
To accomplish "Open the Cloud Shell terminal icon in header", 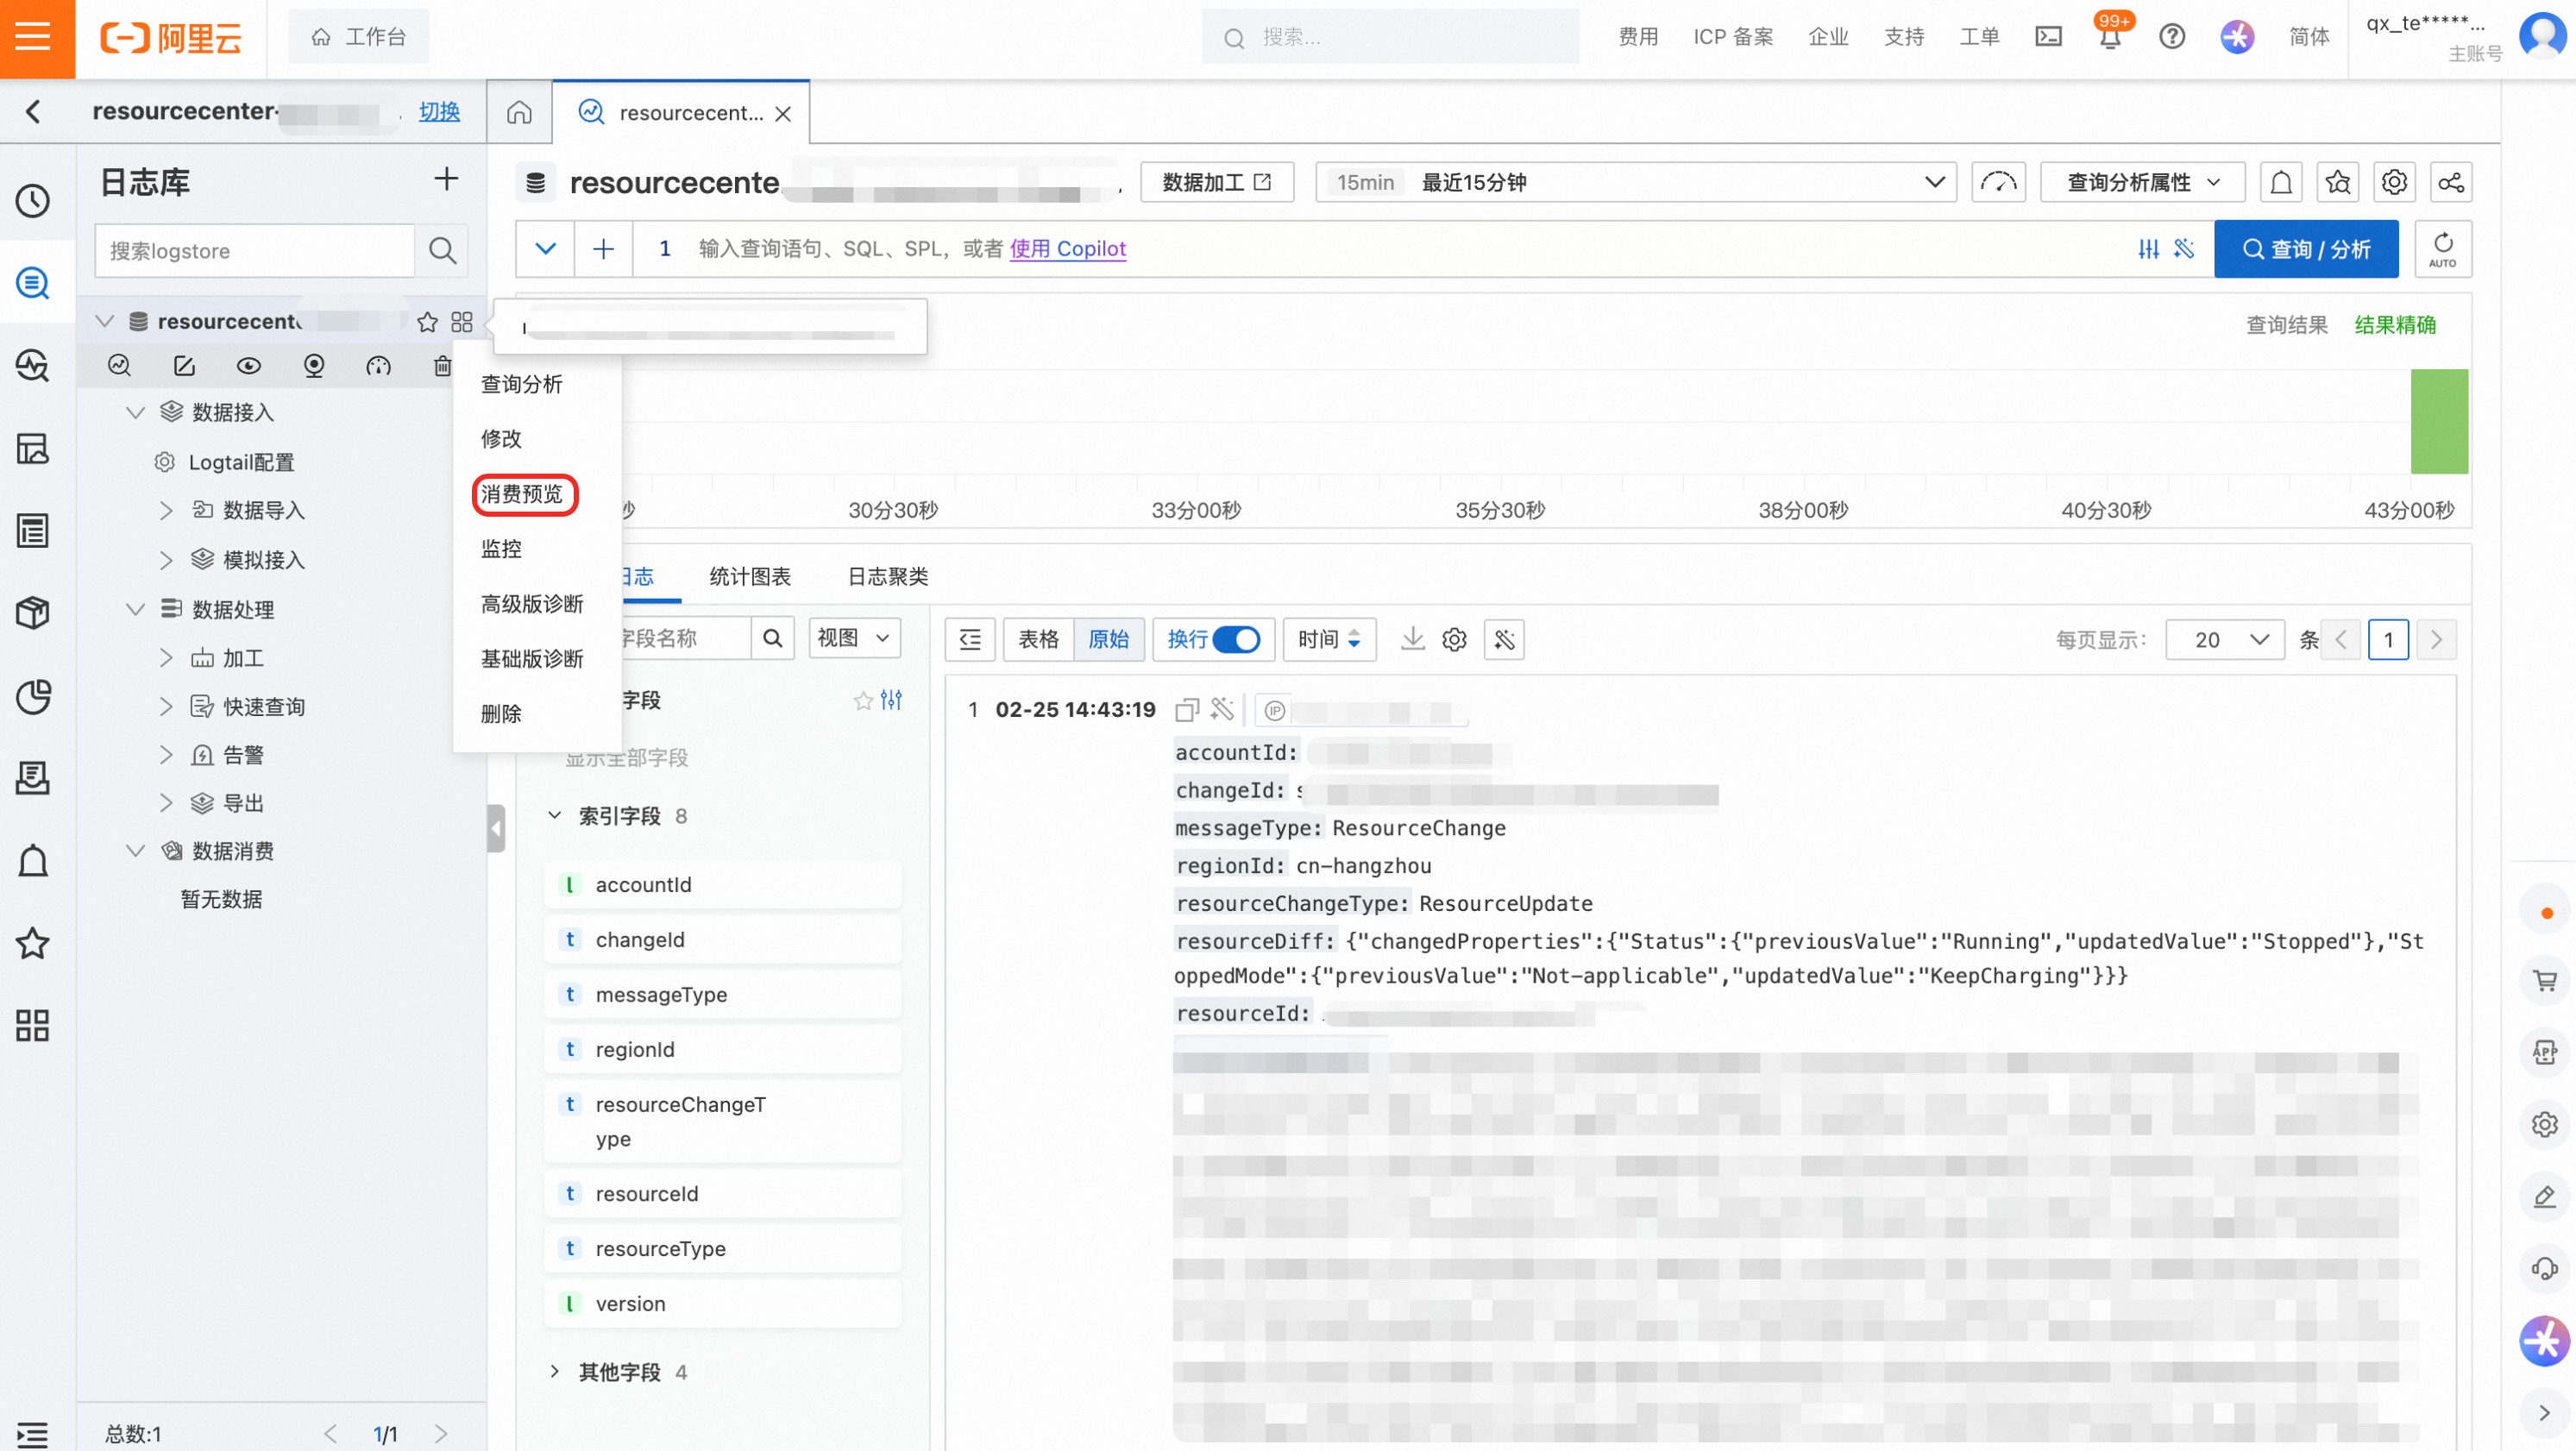I will [2048, 37].
